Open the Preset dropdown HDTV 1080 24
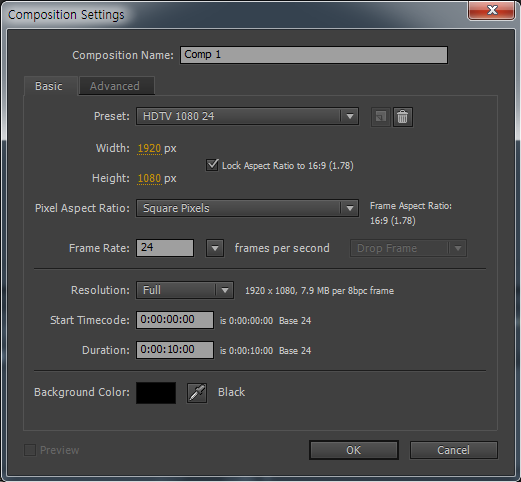 point(247,116)
